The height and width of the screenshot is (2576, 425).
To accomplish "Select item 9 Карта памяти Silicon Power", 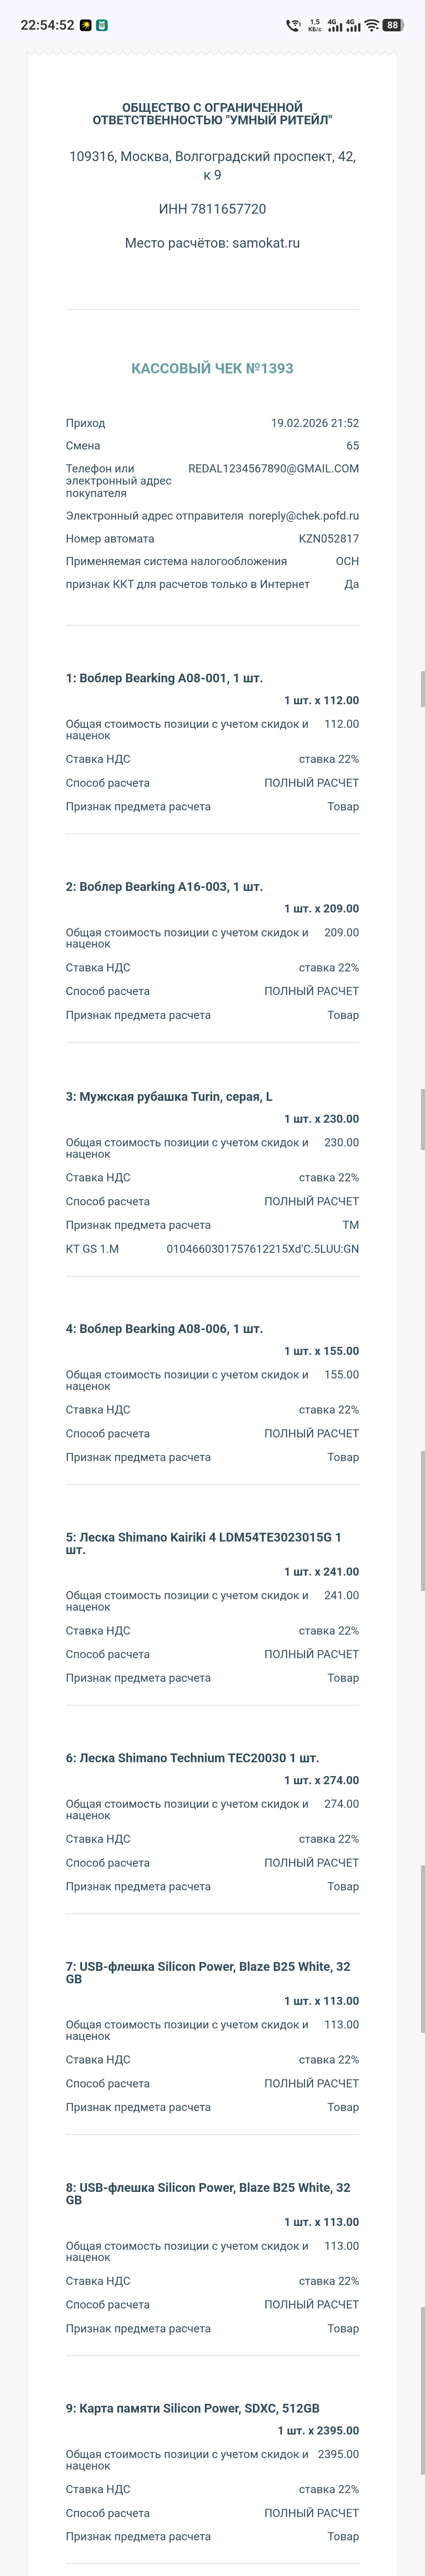I will [x=192, y=2408].
